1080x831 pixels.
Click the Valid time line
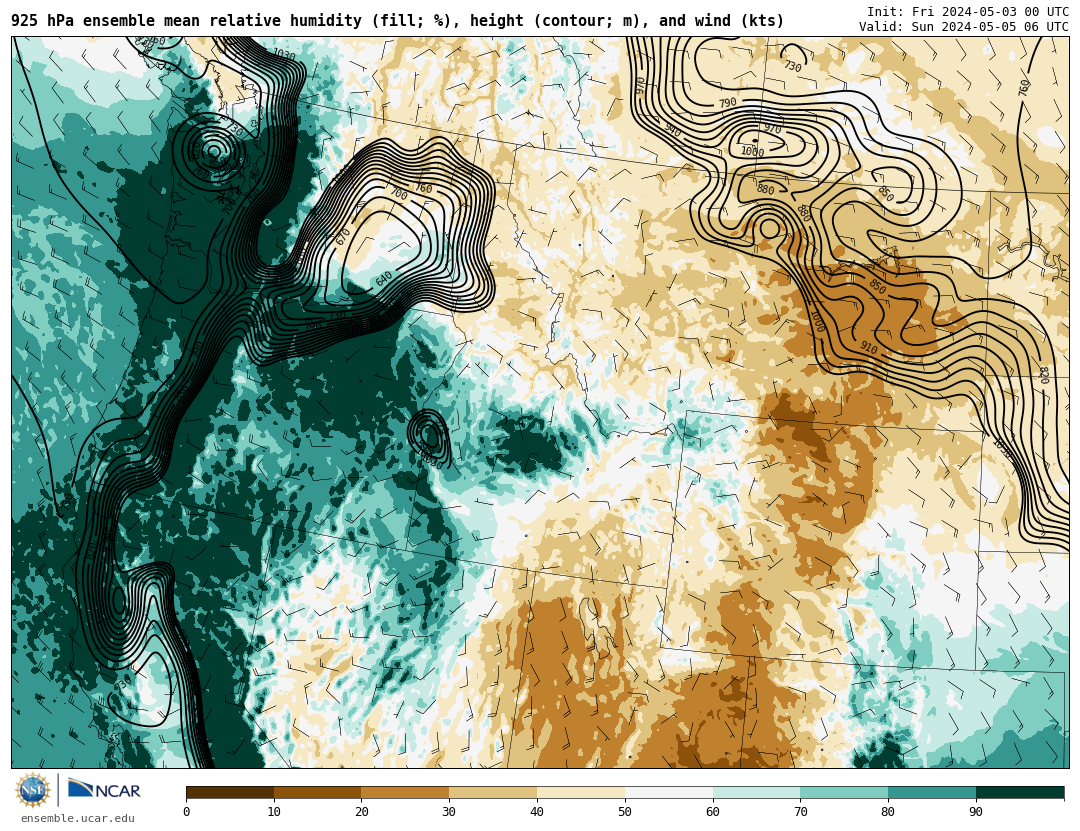pyautogui.click(x=964, y=27)
